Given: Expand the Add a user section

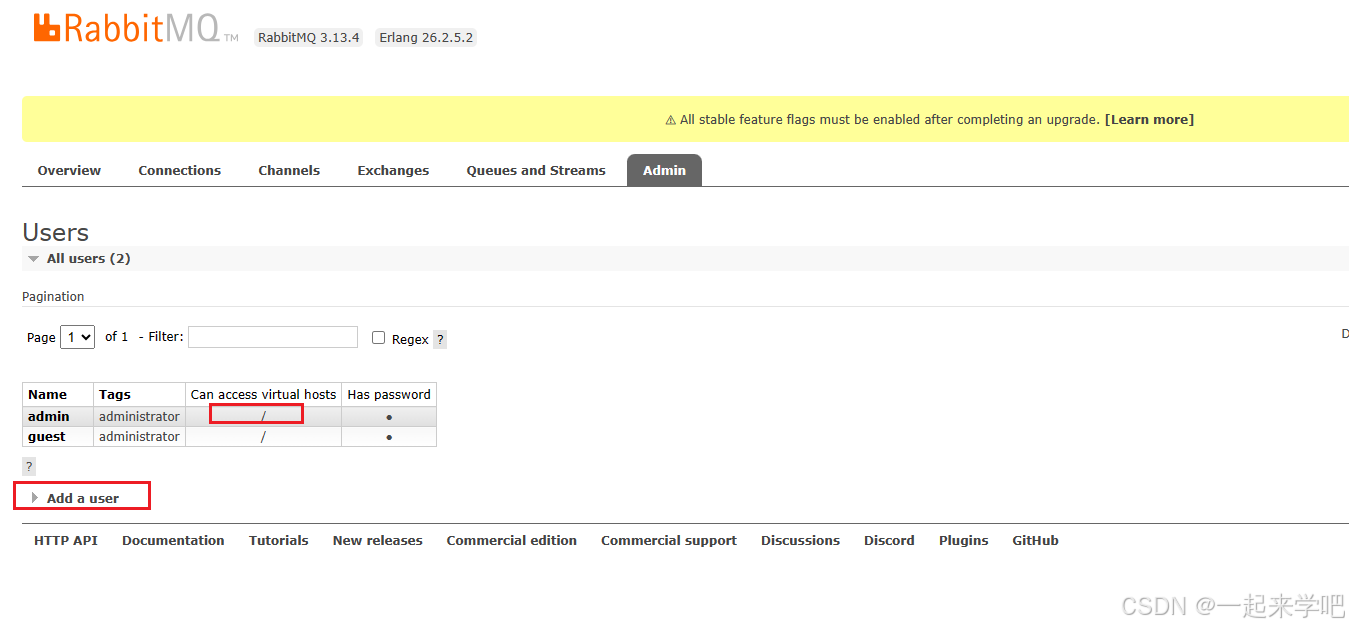Looking at the screenshot, I should point(82,498).
